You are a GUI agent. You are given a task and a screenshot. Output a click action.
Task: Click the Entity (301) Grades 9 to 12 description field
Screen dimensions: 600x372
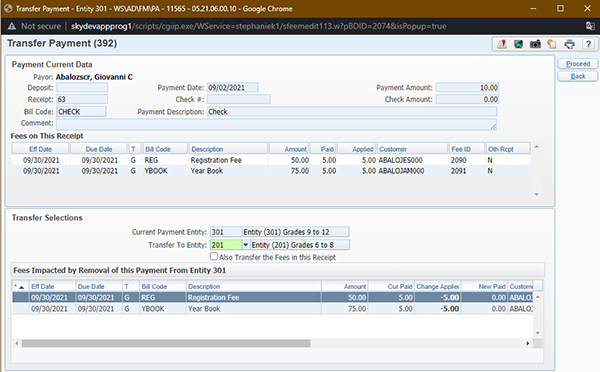point(295,232)
